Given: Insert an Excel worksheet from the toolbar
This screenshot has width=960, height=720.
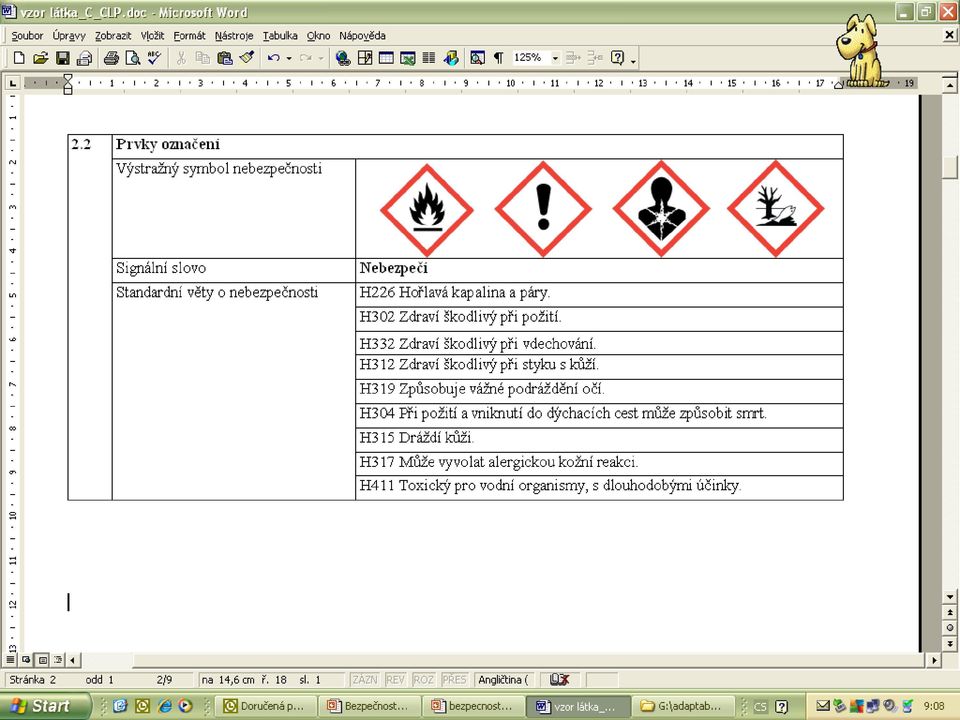Looking at the screenshot, I should (x=408, y=58).
